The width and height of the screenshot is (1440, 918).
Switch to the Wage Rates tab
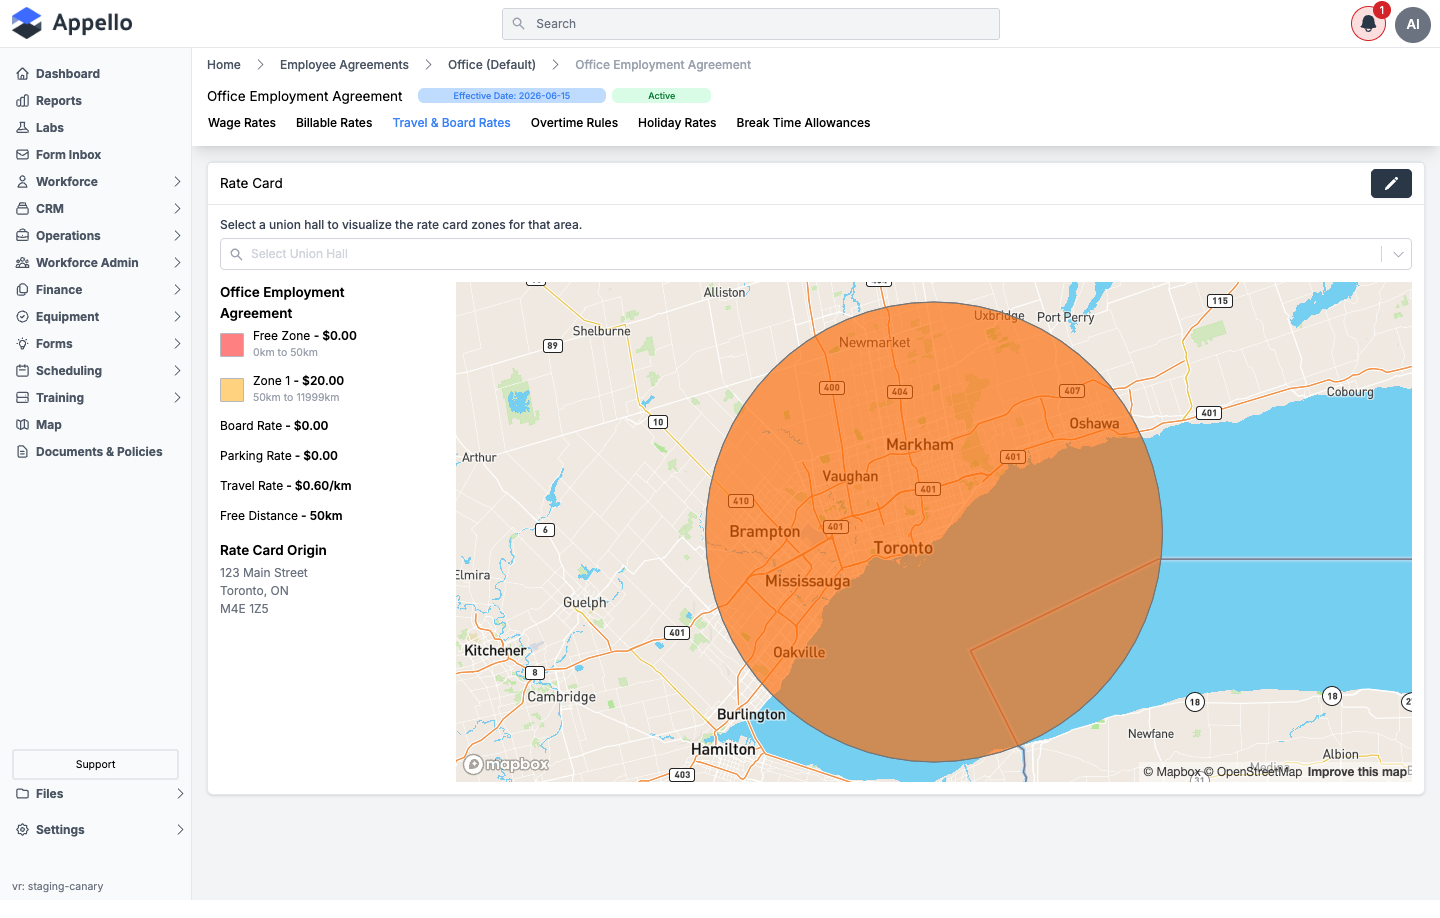(242, 123)
